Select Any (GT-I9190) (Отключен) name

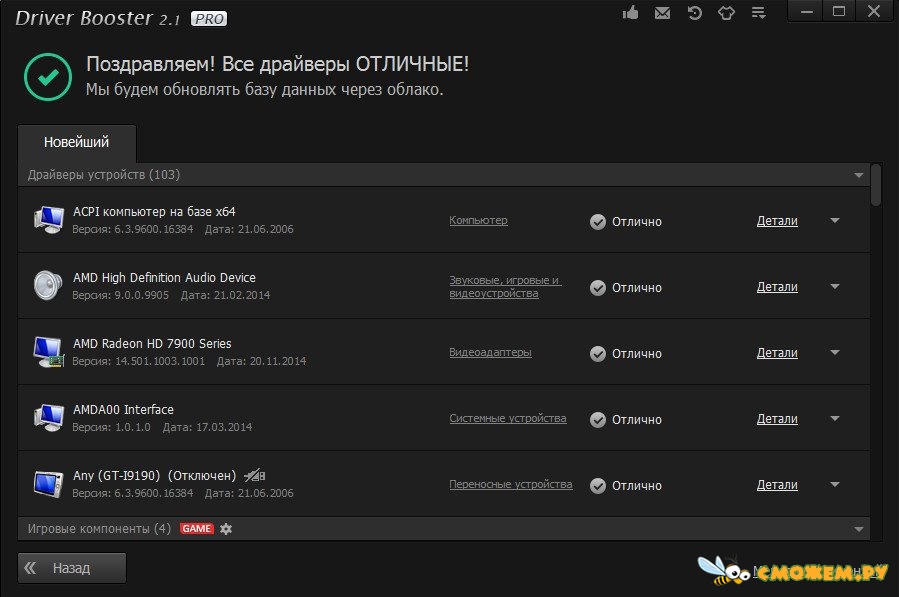pos(154,475)
